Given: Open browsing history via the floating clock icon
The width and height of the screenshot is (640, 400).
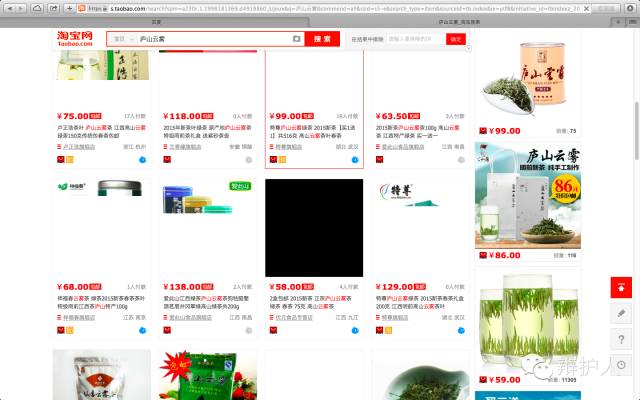Looking at the screenshot, I should 621,365.
